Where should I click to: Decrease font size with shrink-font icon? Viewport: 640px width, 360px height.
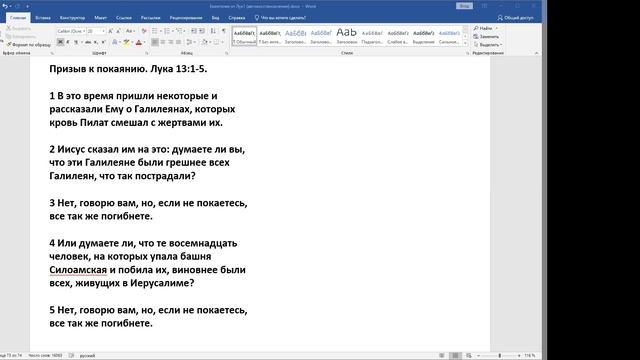pyautogui.click(x=118, y=31)
